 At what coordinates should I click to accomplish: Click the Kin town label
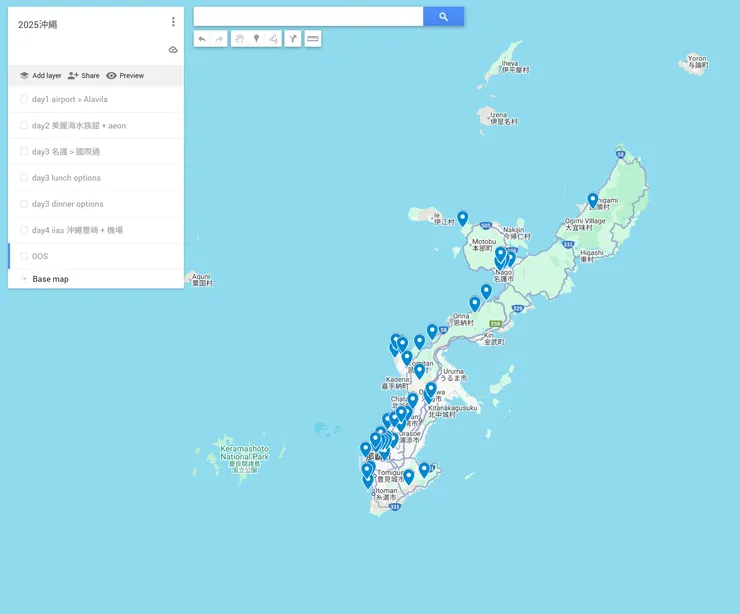[x=494, y=338]
